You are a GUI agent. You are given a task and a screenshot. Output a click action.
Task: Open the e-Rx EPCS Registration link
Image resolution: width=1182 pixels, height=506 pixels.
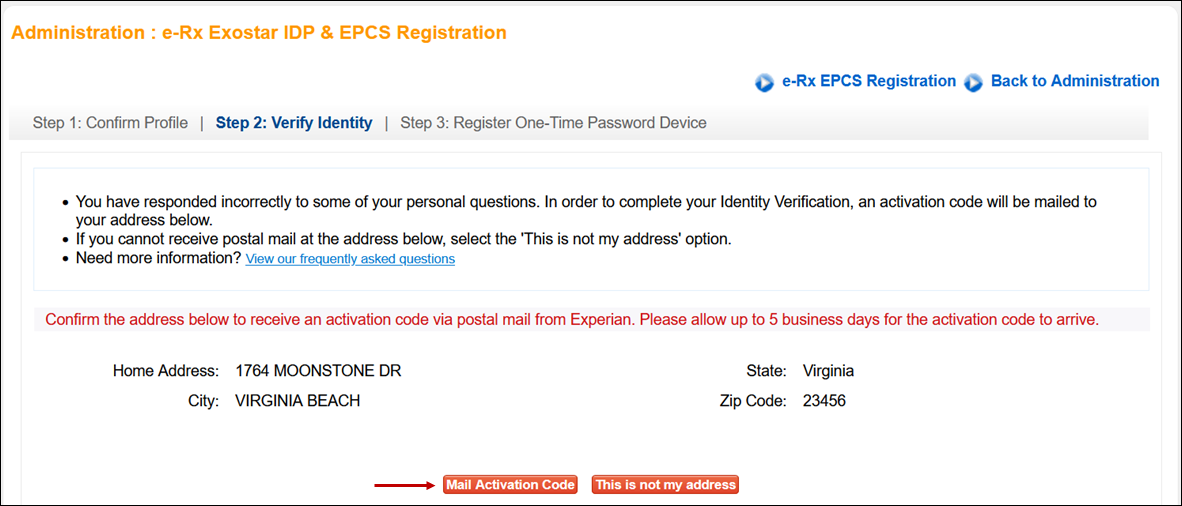869,81
